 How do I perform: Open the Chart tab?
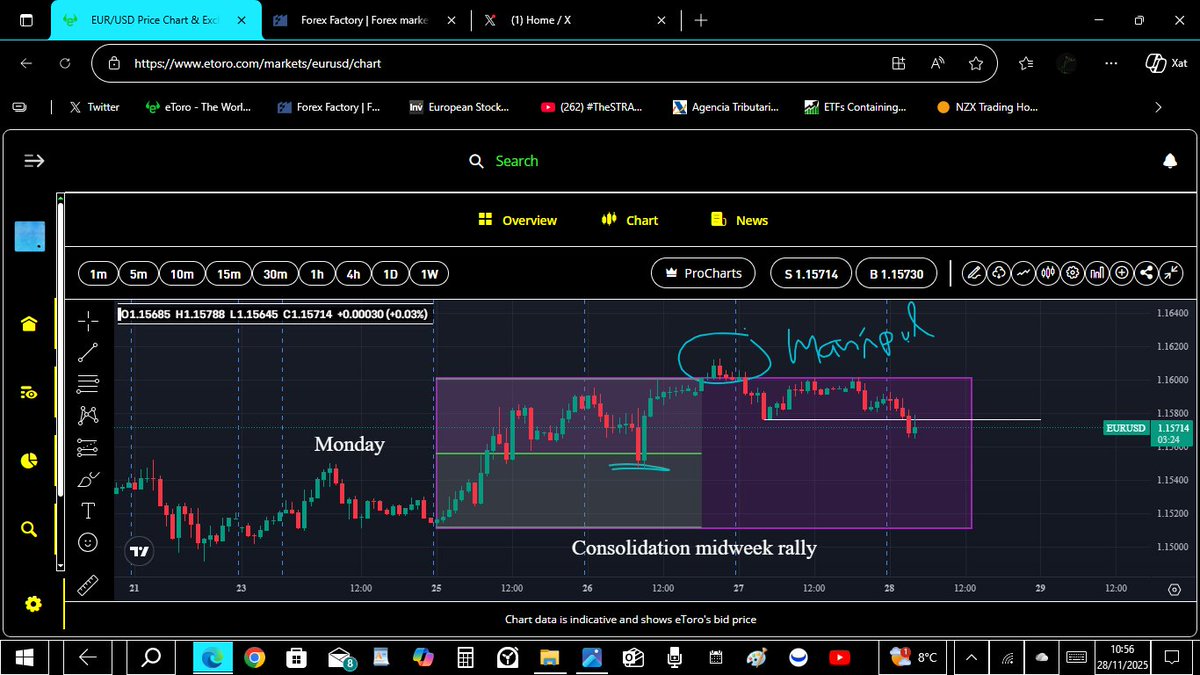(x=630, y=220)
